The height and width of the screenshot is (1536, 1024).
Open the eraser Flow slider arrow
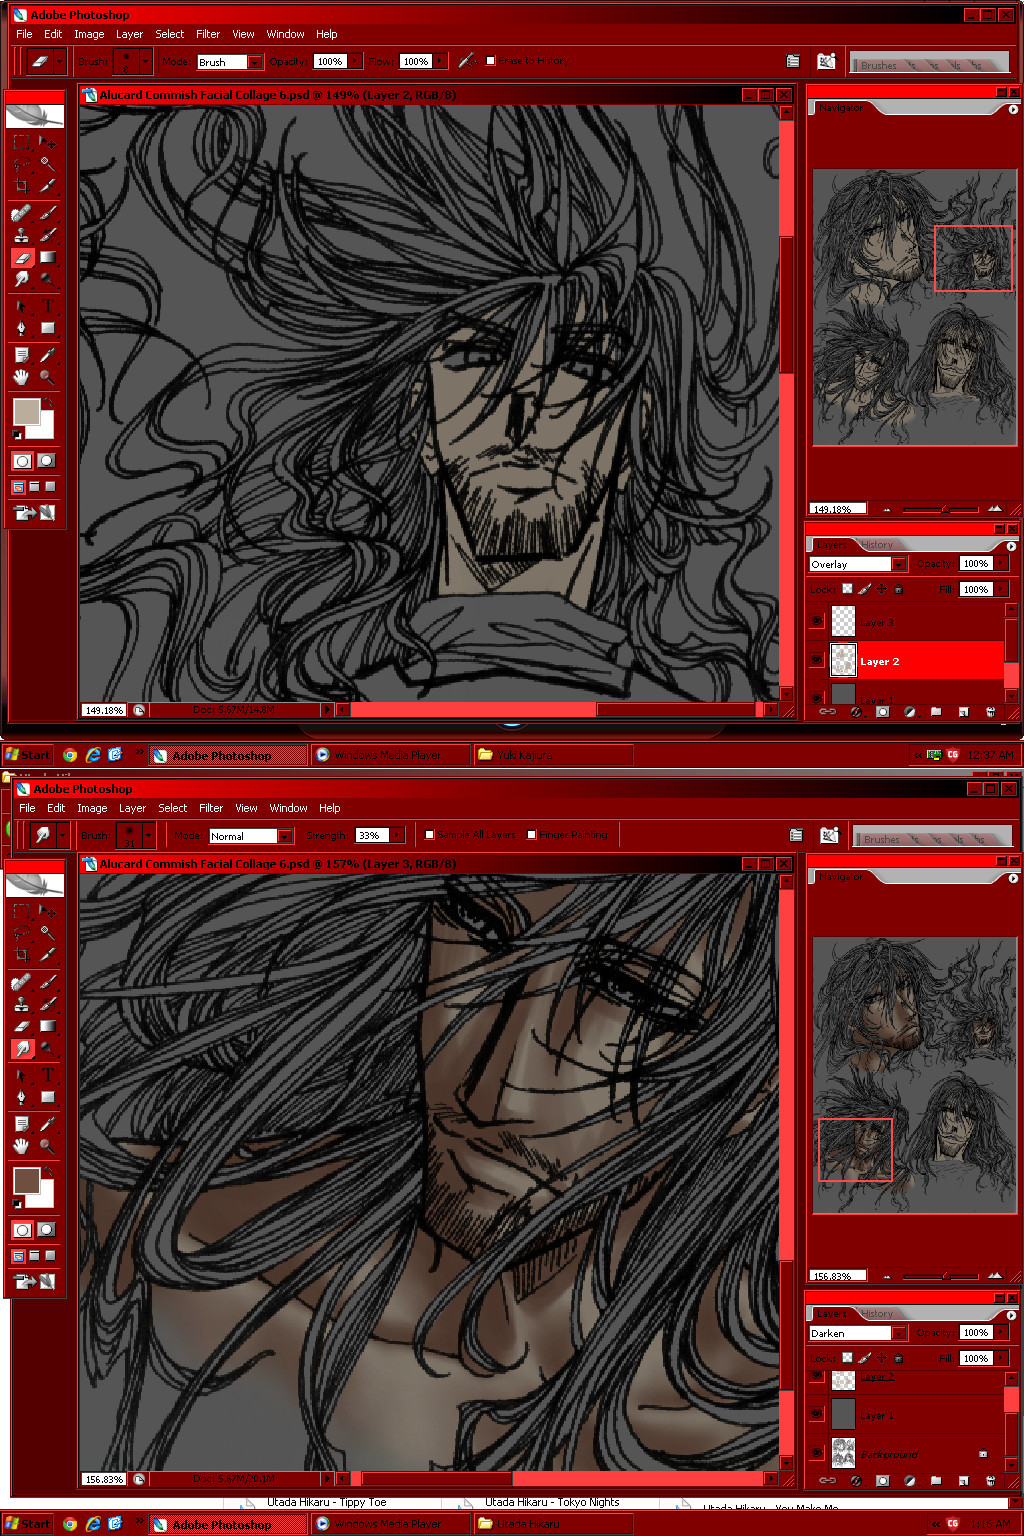(440, 61)
